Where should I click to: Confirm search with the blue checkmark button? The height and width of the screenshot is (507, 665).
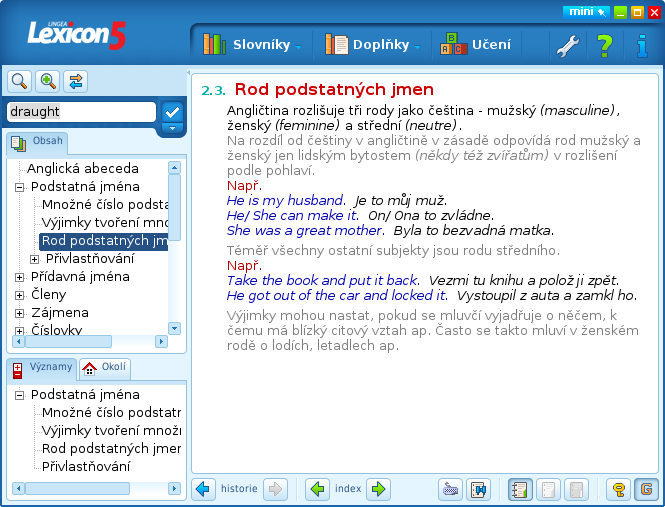click(172, 112)
